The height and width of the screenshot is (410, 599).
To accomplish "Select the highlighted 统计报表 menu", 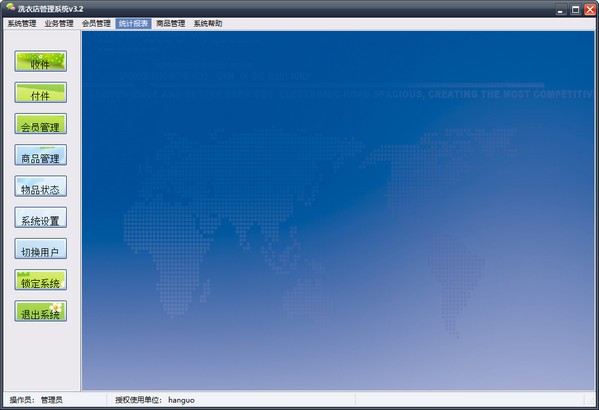I will pyautogui.click(x=133, y=24).
